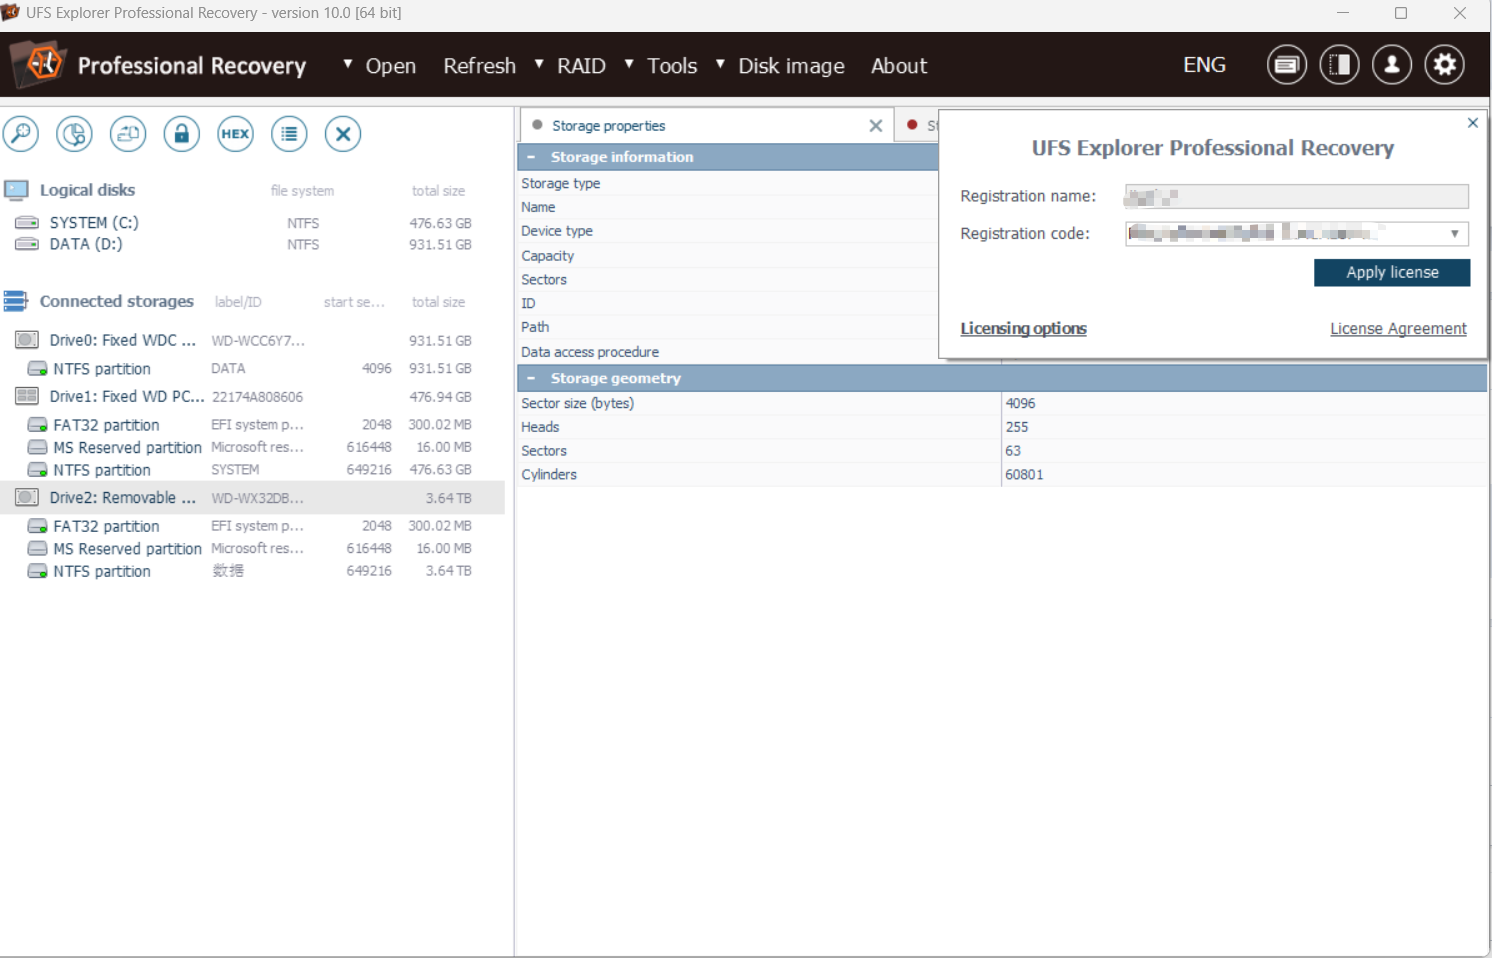Click the Professional Recovery logo icon
Image resolution: width=1492 pixels, height=958 pixels.
pyautogui.click(x=39, y=65)
